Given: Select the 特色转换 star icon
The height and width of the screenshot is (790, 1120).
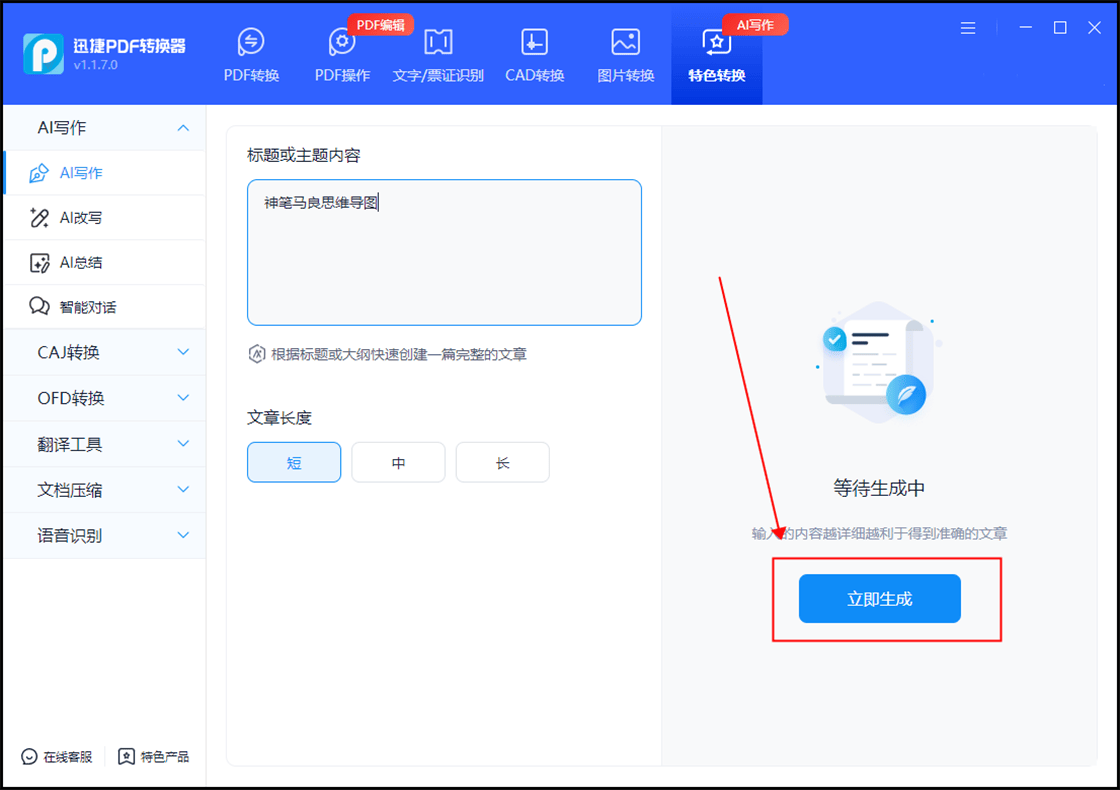Looking at the screenshot, I should click(716, 42).
